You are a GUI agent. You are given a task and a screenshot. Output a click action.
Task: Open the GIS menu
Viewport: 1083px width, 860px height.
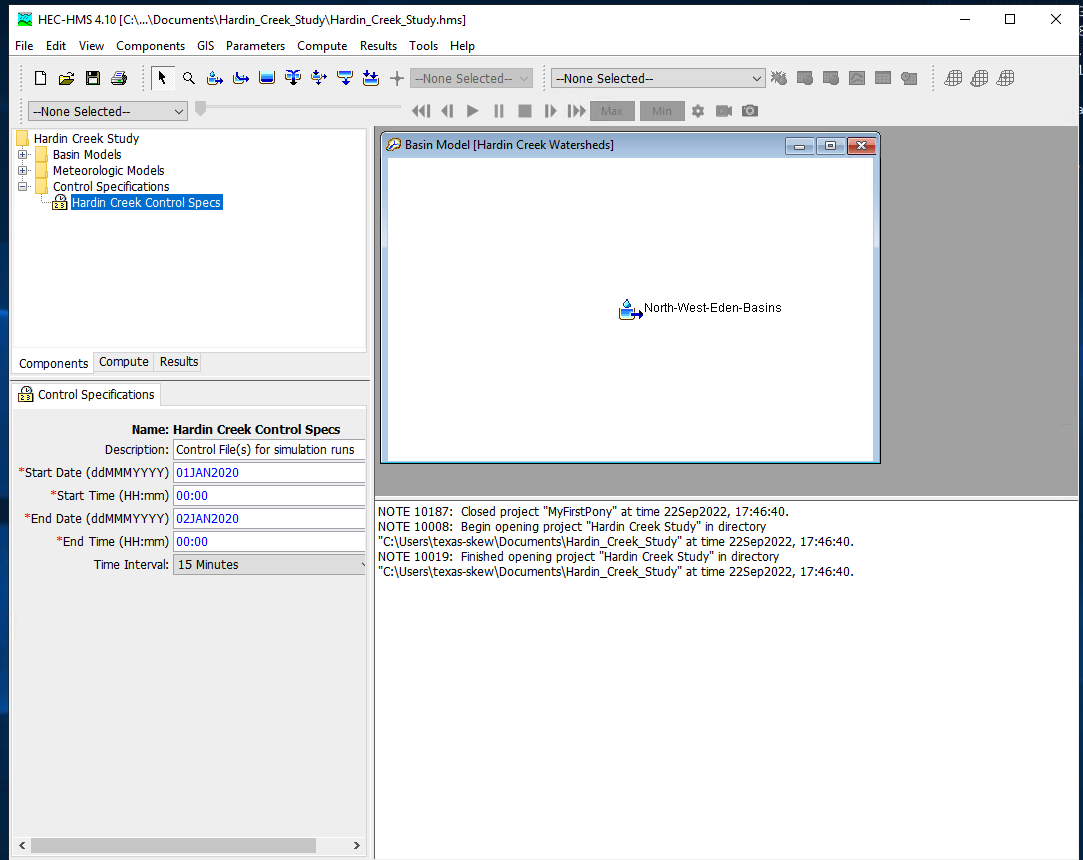205,46
